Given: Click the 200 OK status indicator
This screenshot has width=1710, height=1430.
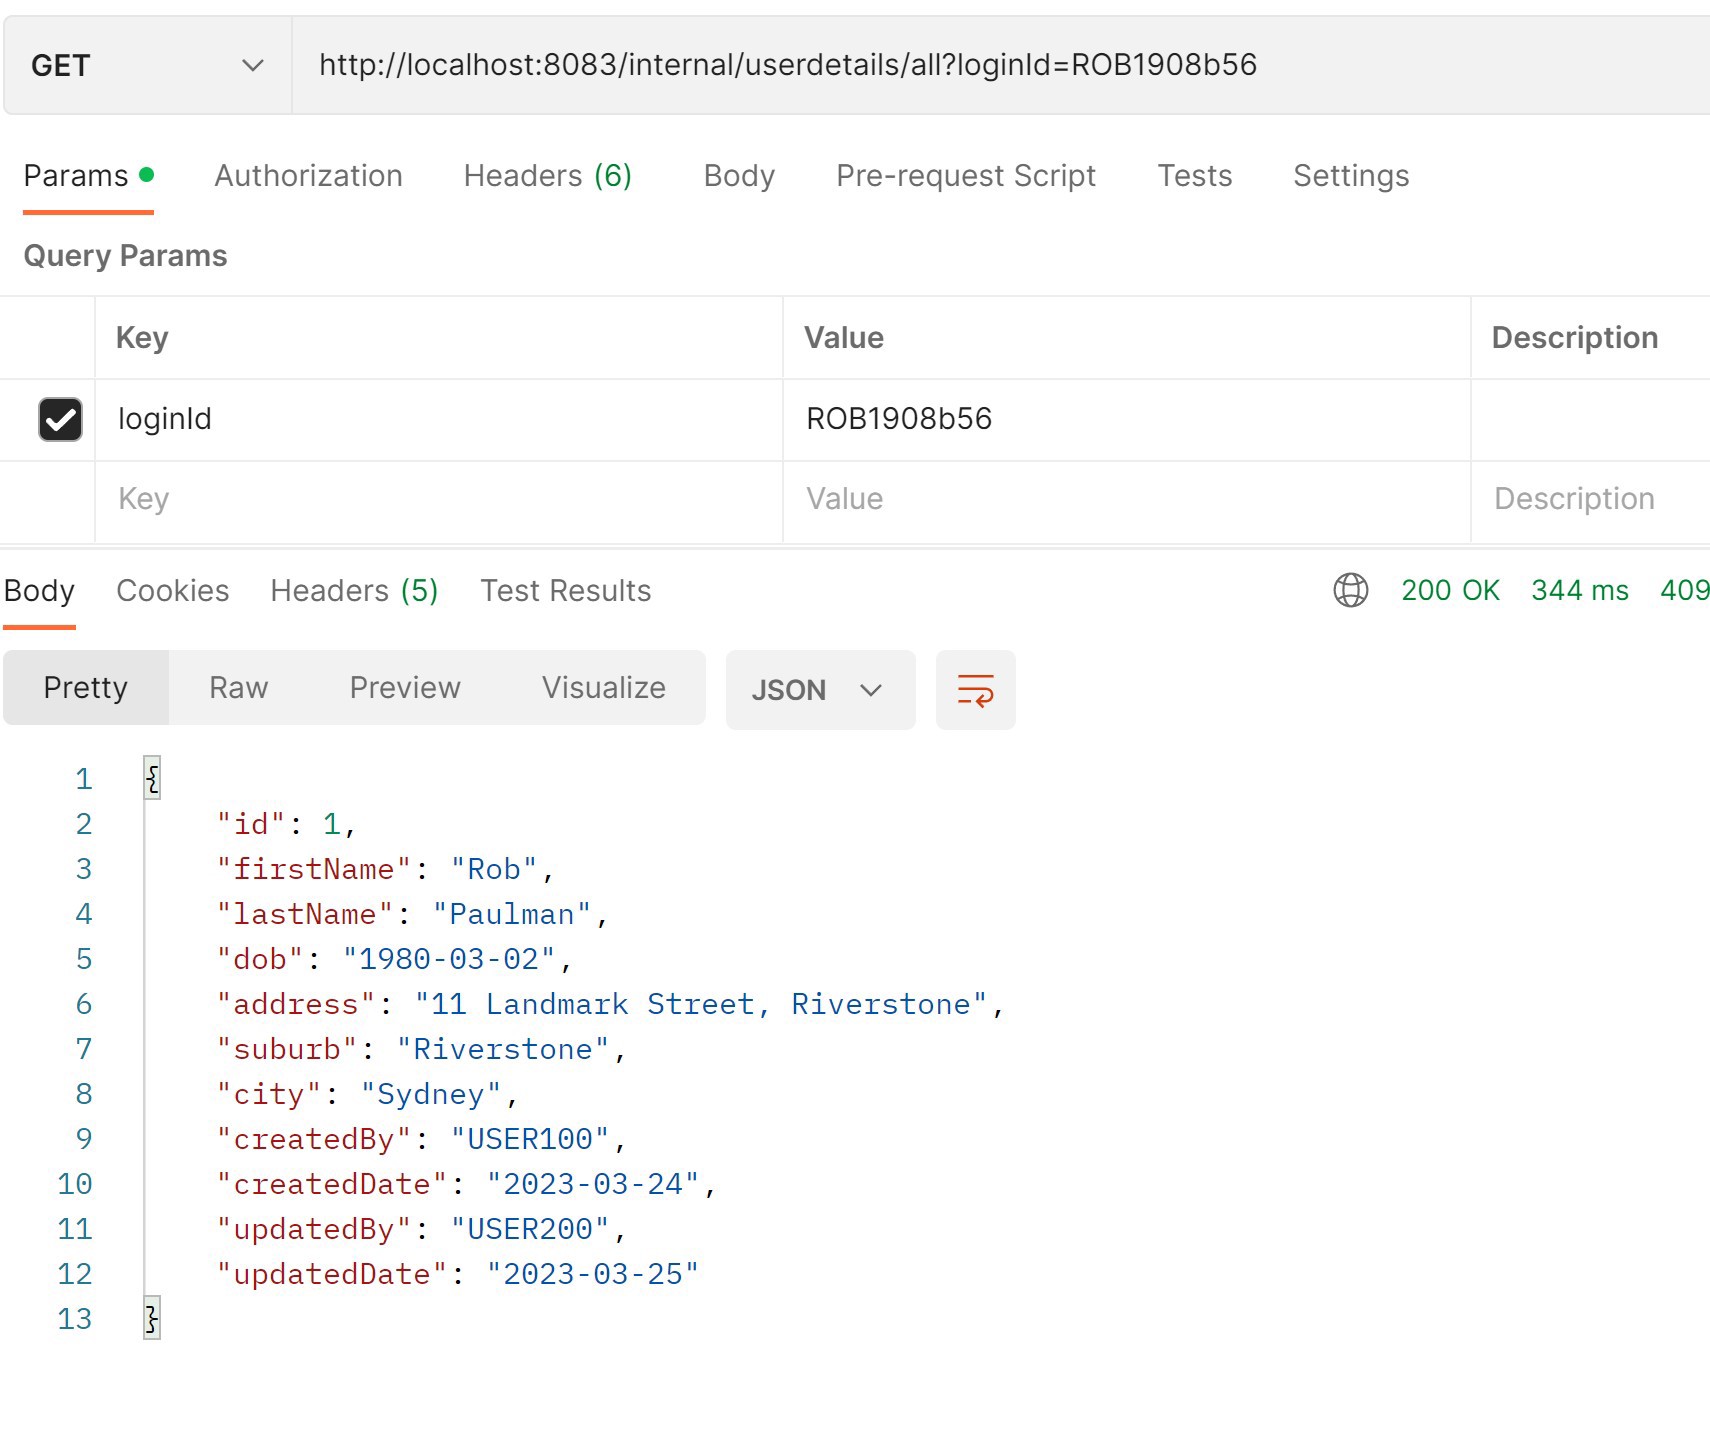Looking at the screenshot, I should click(x=1450, y=590).
